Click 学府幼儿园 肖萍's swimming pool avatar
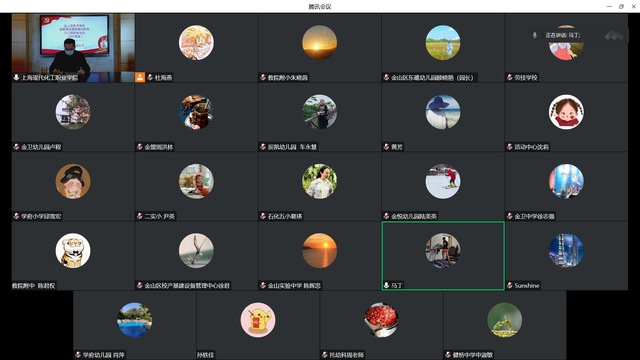 (135, 320)
